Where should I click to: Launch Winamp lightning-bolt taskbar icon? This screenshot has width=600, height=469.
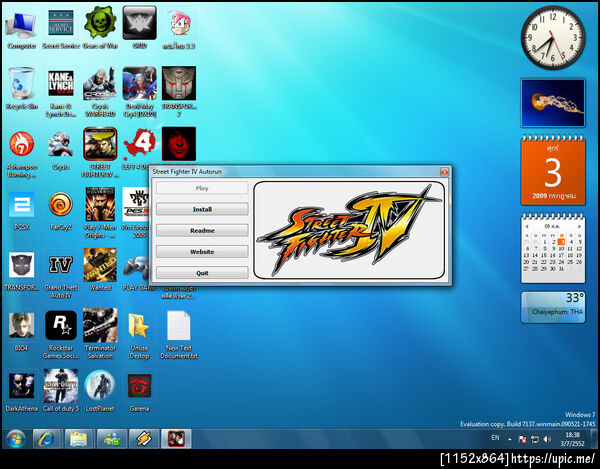pos(143,439)
